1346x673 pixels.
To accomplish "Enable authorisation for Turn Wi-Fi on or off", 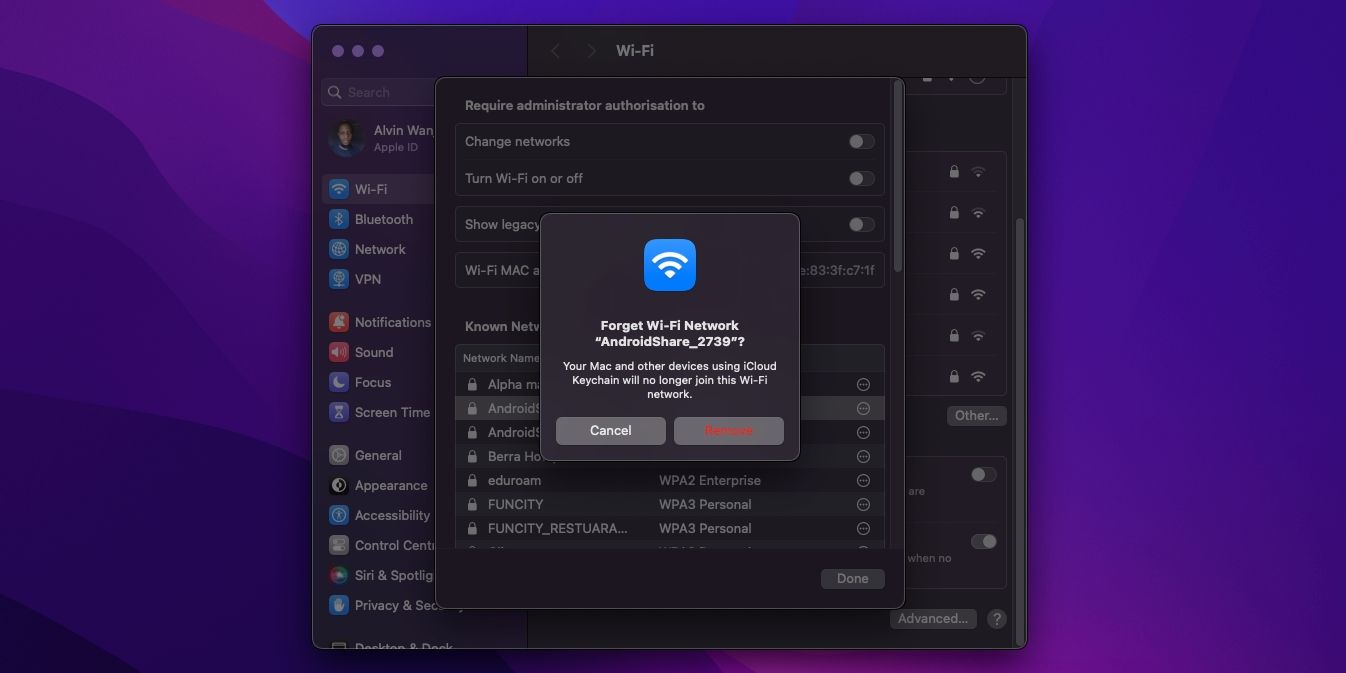I will coord(860,178).
